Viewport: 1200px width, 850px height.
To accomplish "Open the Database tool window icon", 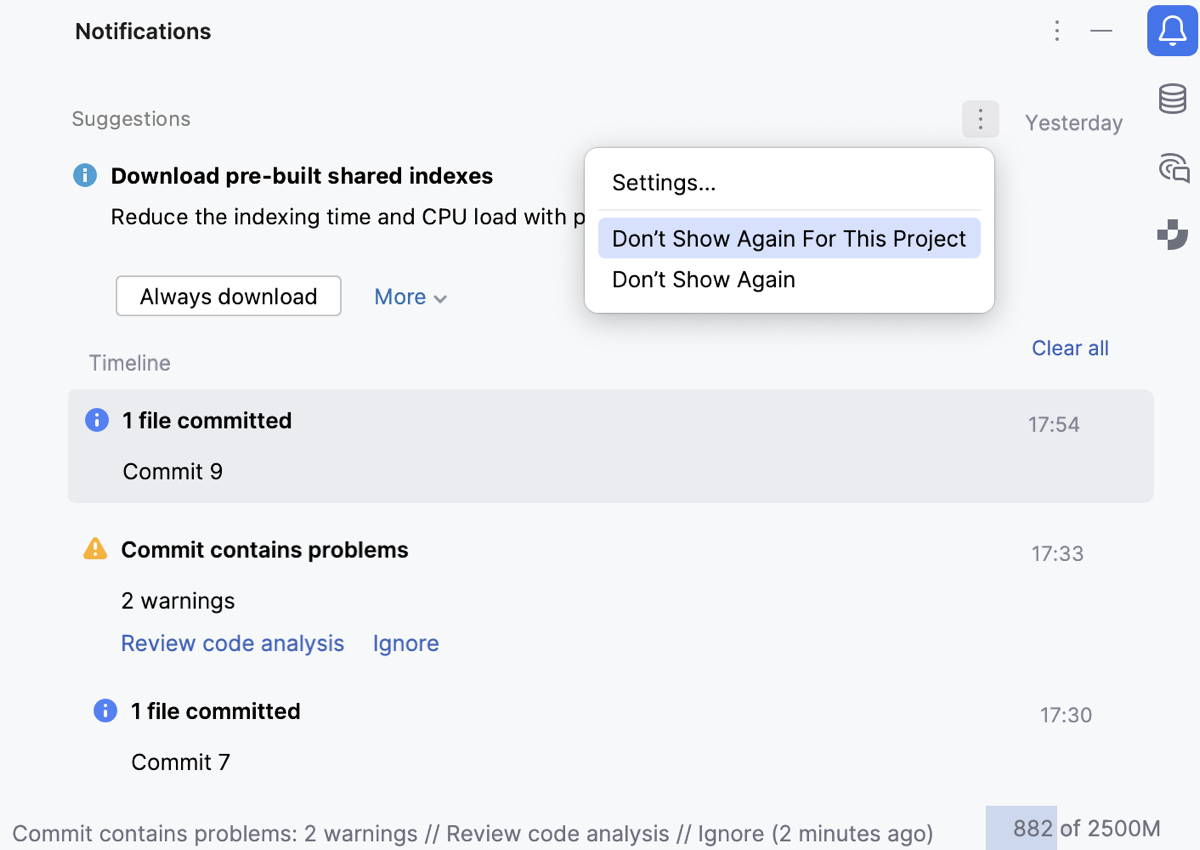I will pyautogui.click(x=1171, y=98).
